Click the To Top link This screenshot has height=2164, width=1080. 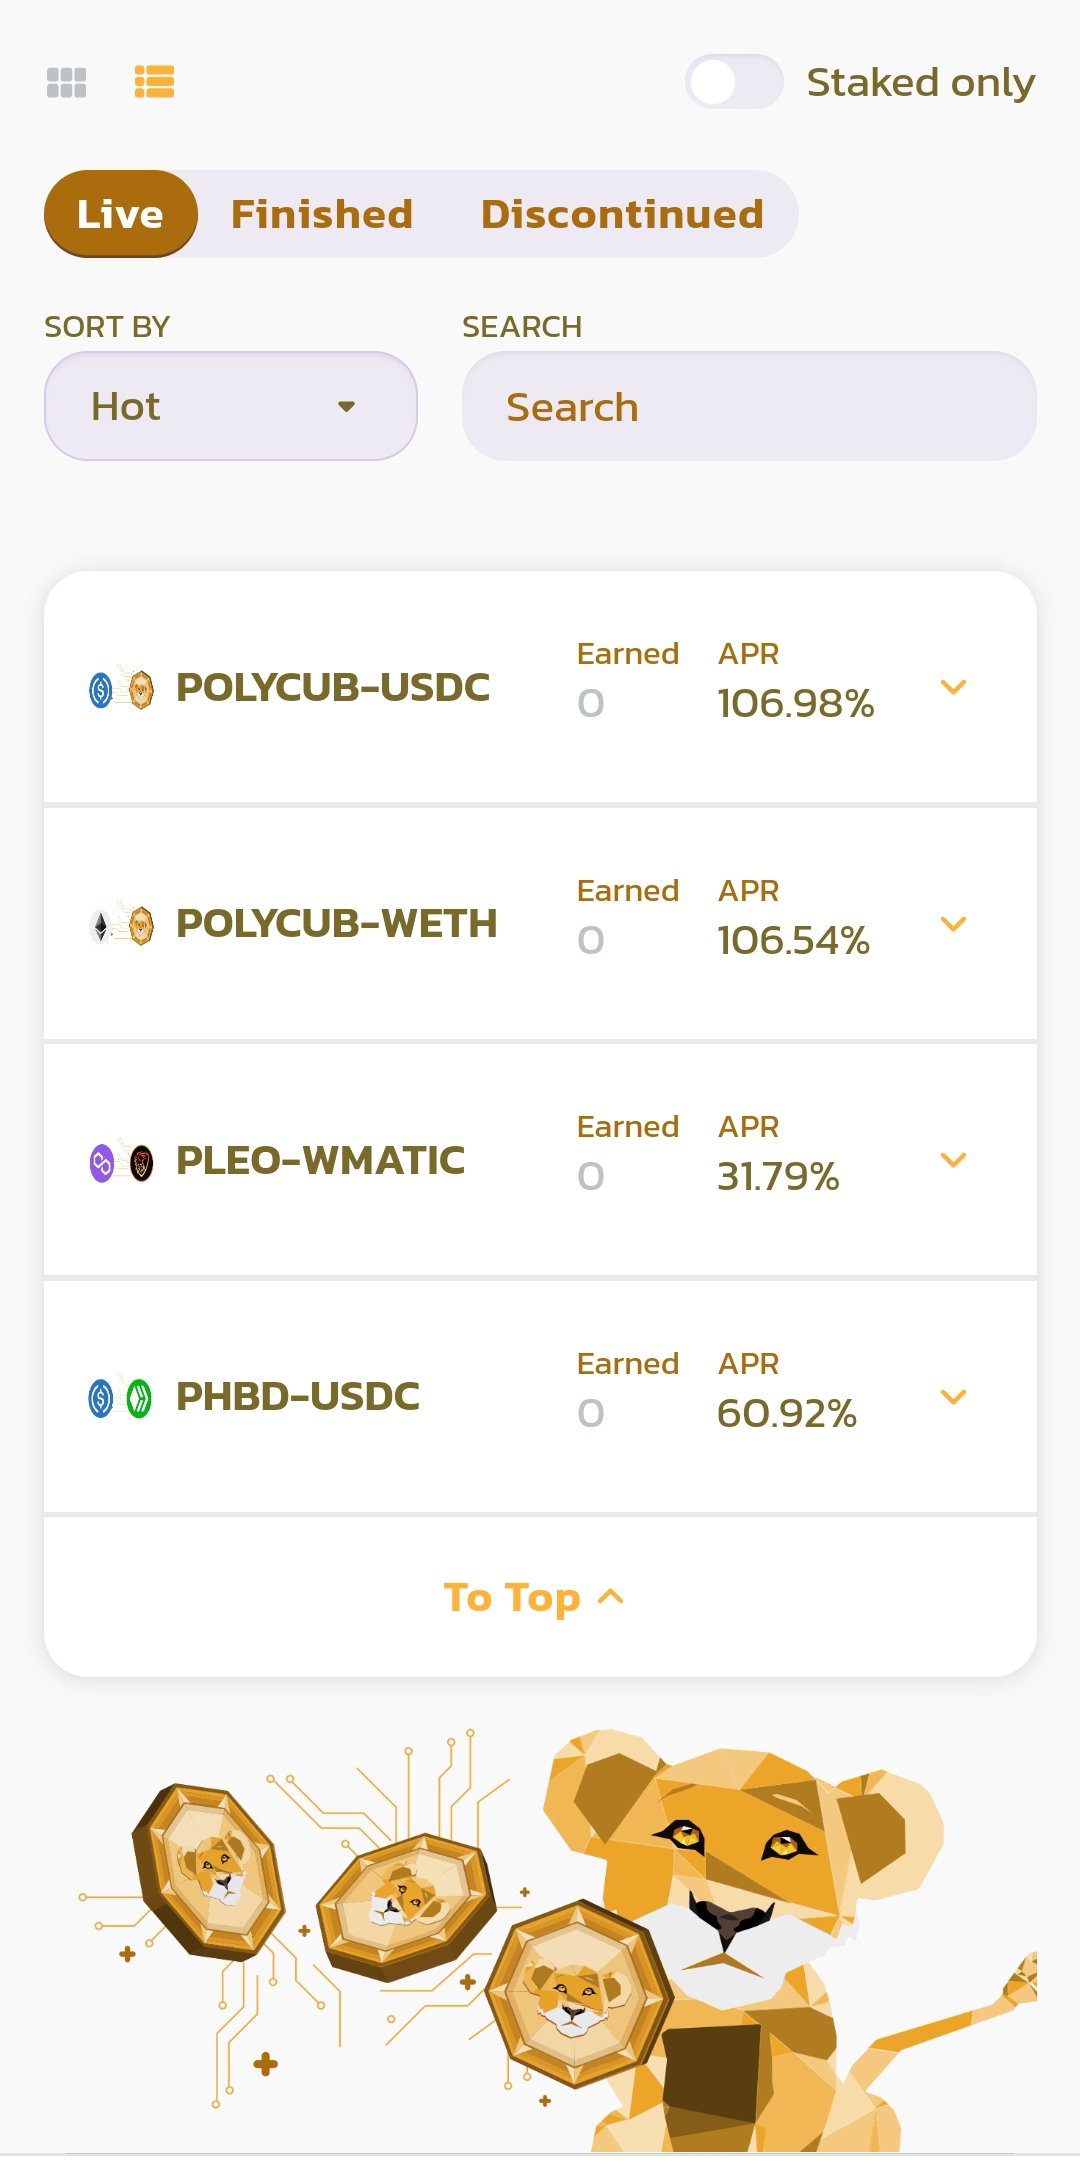[534, 1597]
